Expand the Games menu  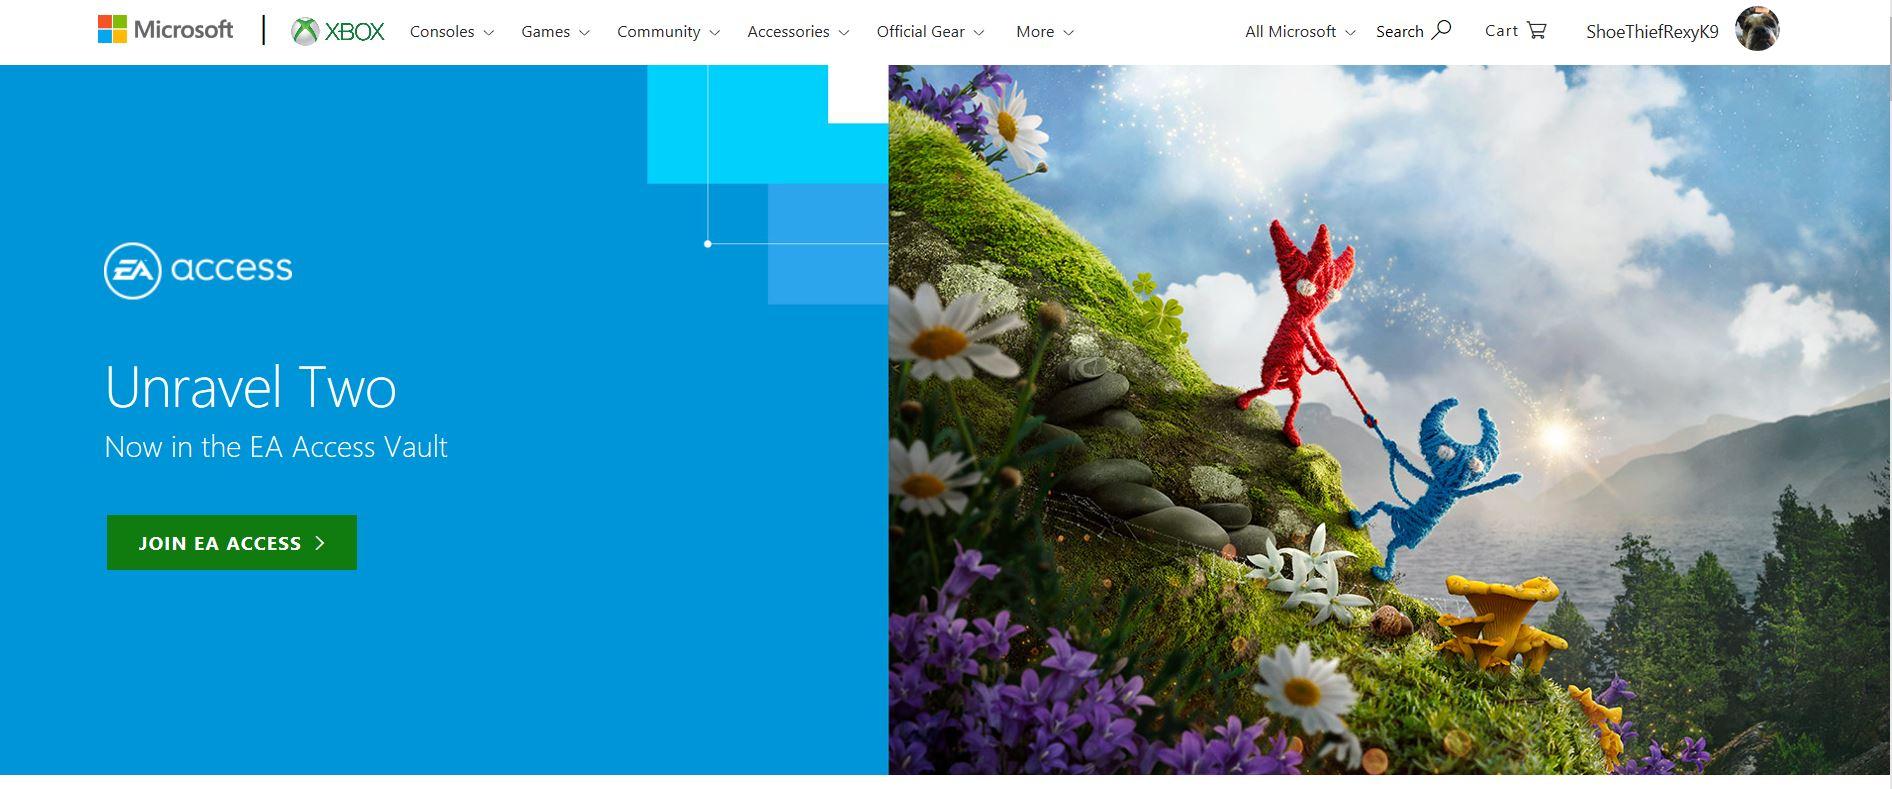(556, 32)
